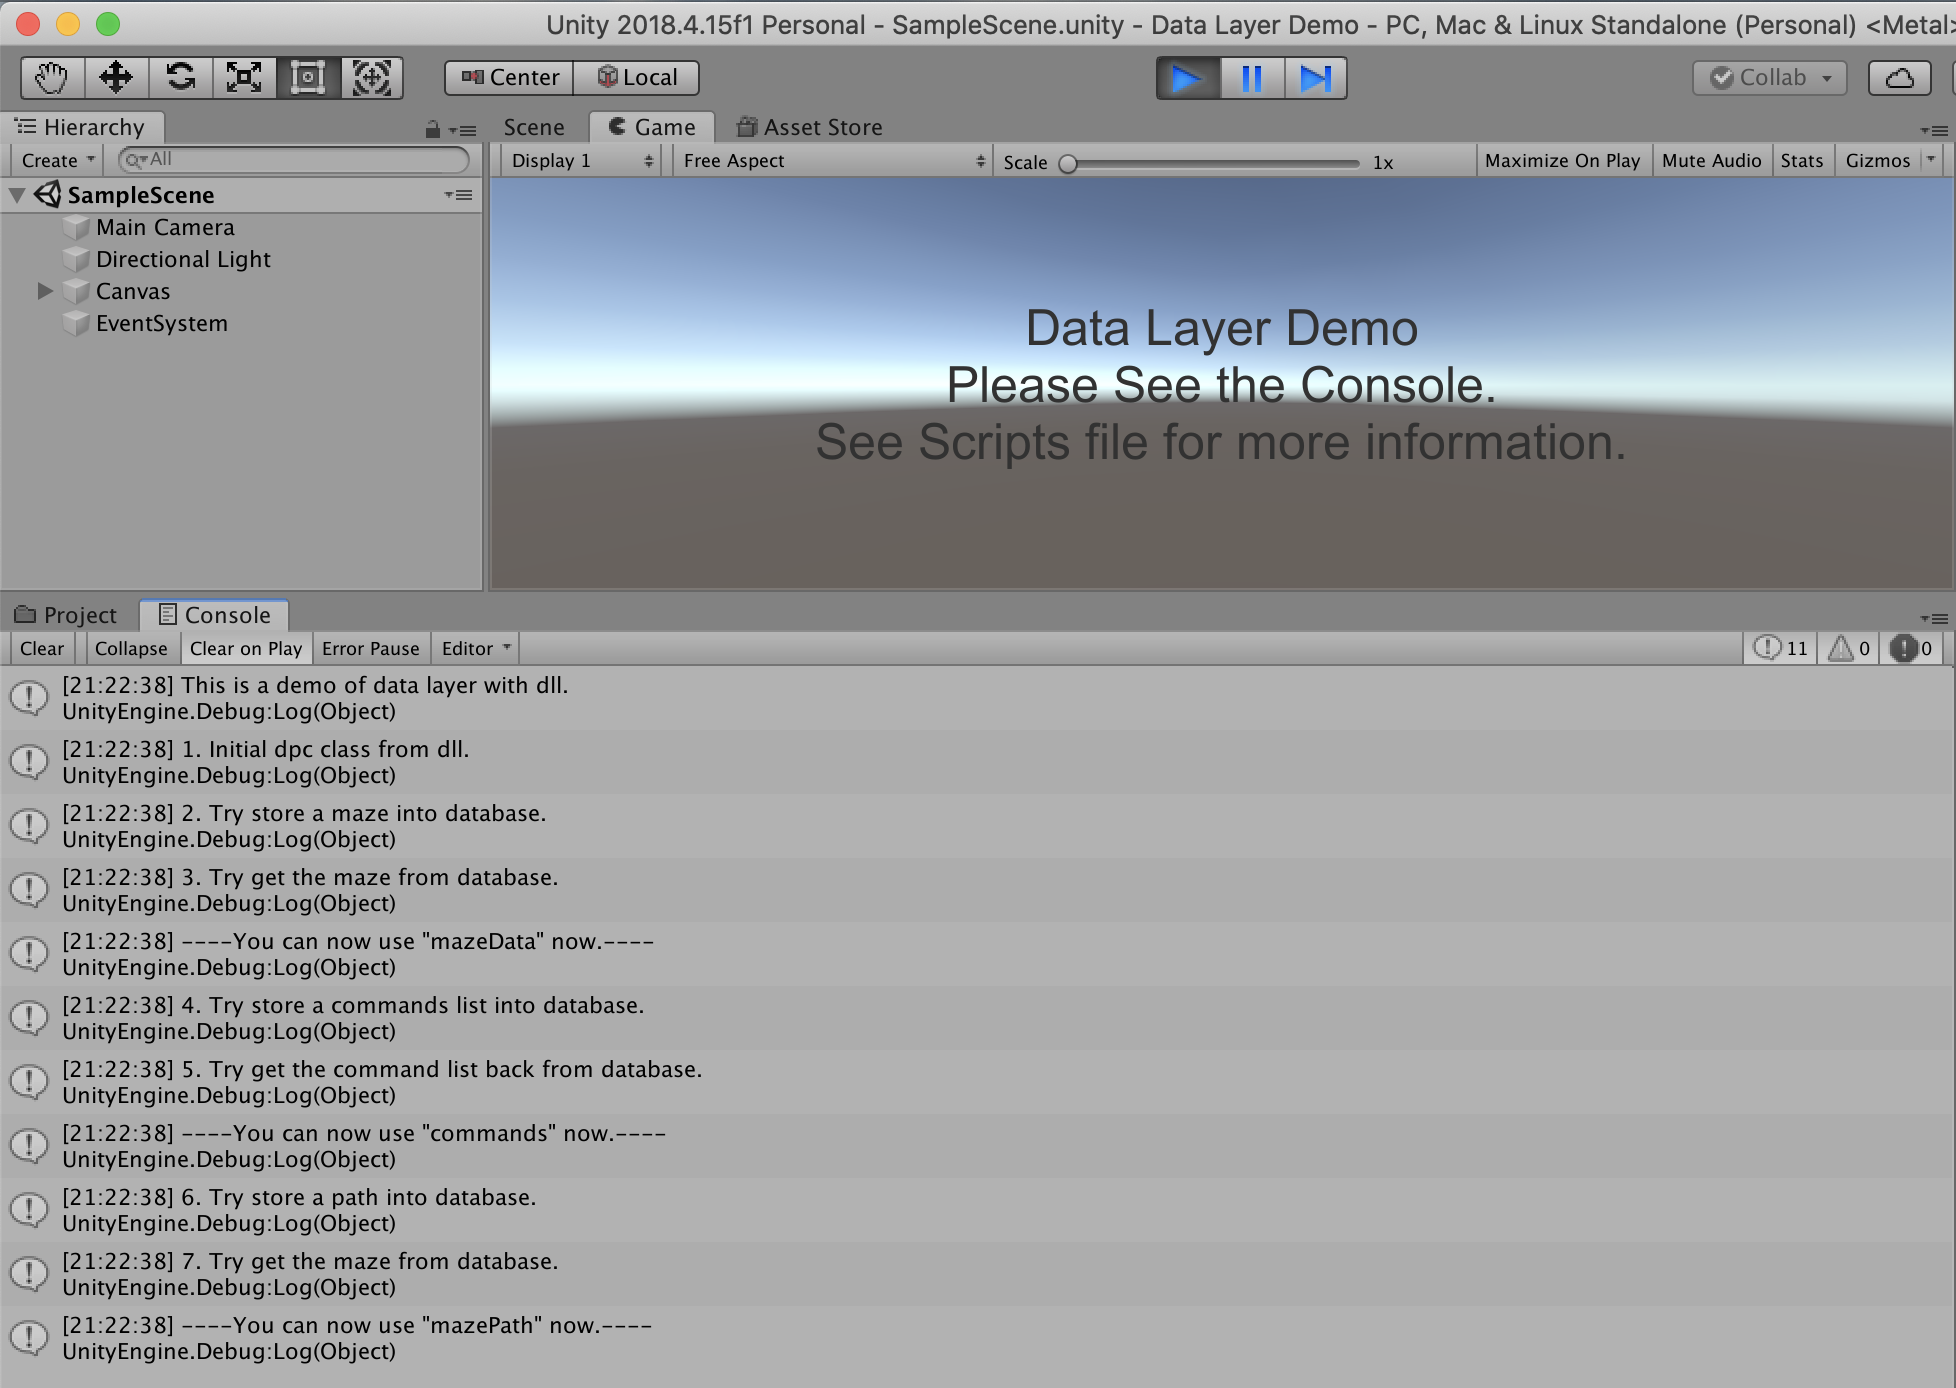The height and width of the screenshot is (1388, 1956).
Task: Switch to the Project tab
Action: [x=68, y=616]
